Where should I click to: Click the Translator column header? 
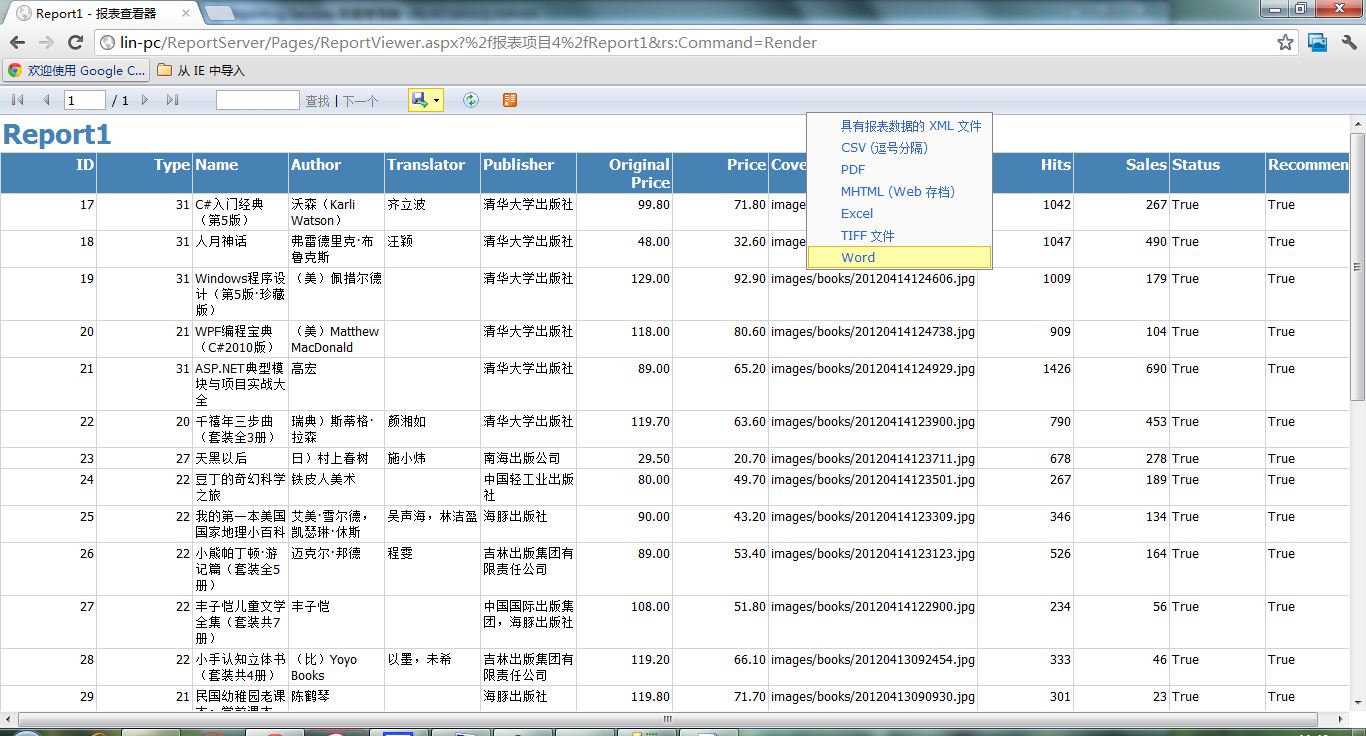click(x=433, y=173)
